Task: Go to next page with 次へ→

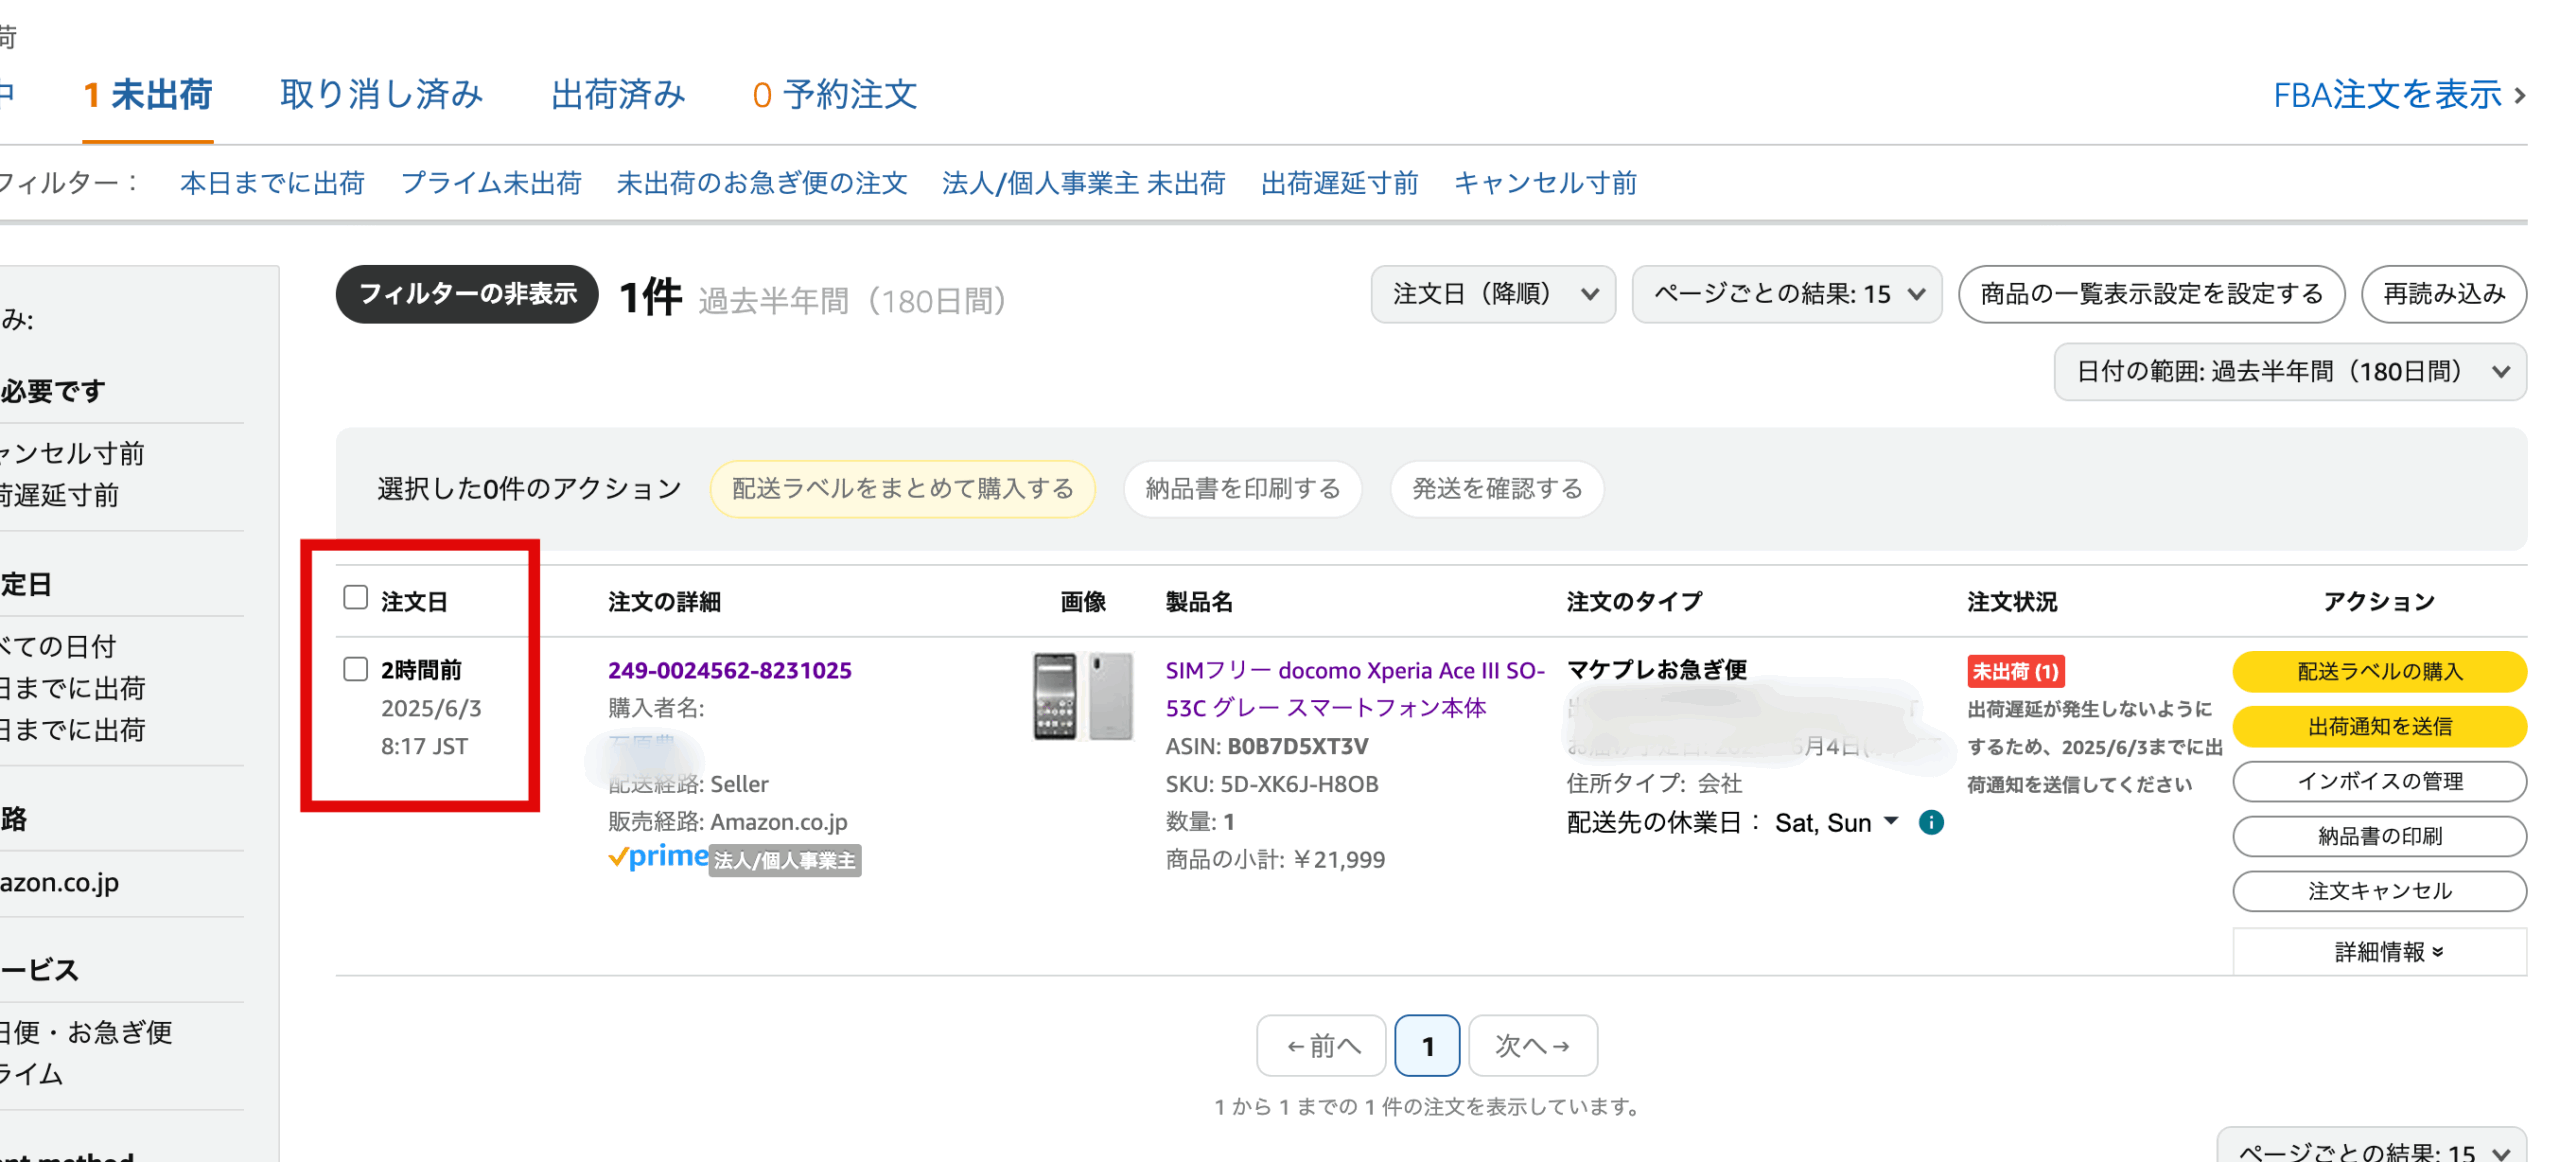Action: pyautogui.click(x=1531, y=1047)
